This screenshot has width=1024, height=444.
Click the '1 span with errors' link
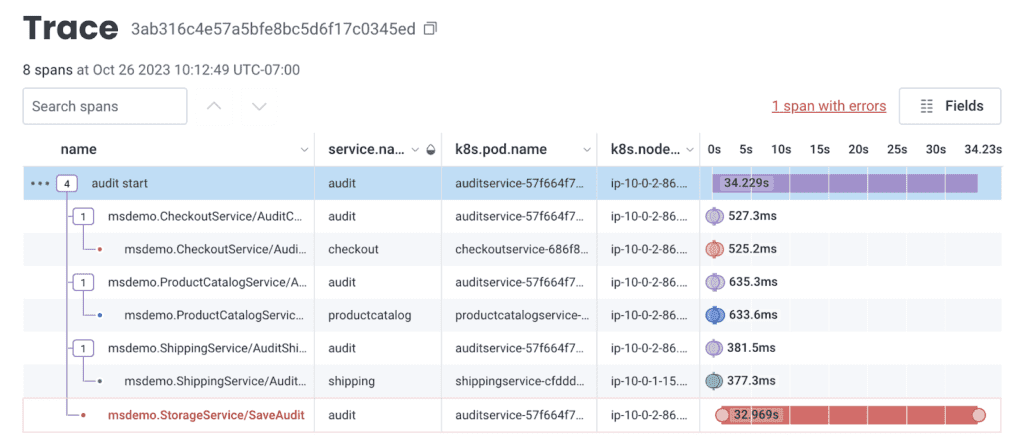(x=828, y=106)
